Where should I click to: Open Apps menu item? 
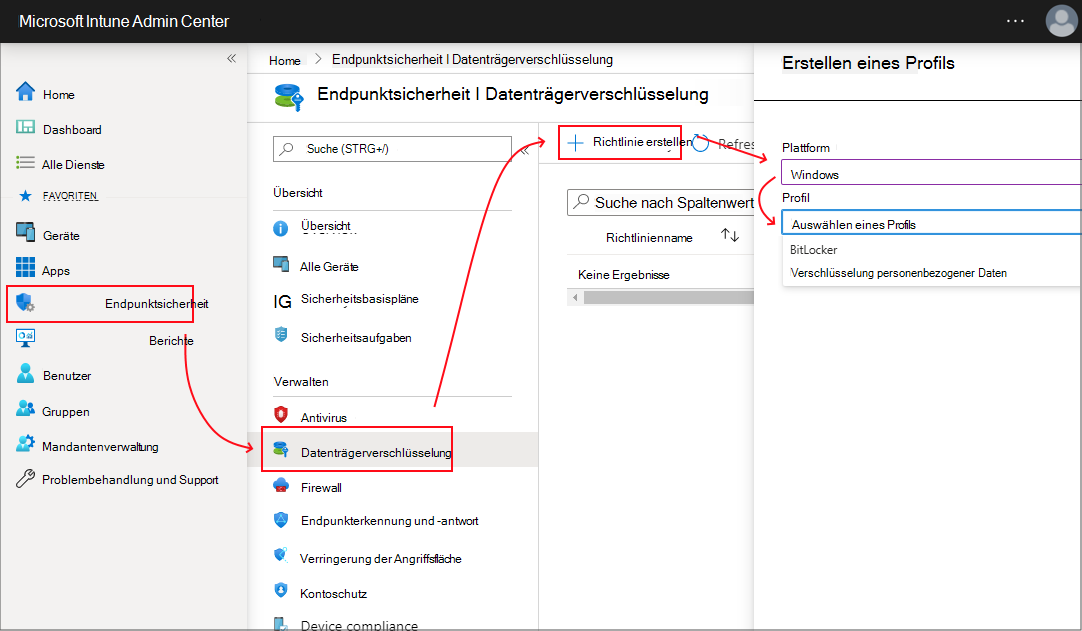[x=55, y=271]
